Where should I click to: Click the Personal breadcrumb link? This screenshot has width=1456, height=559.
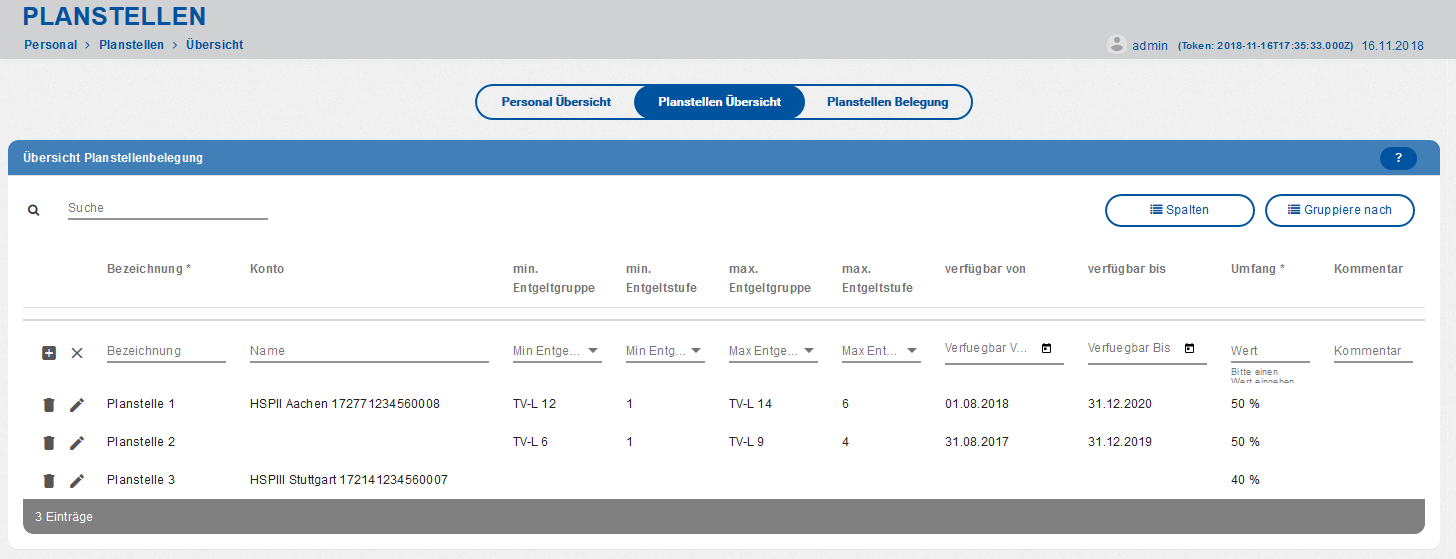click(50, 45)
